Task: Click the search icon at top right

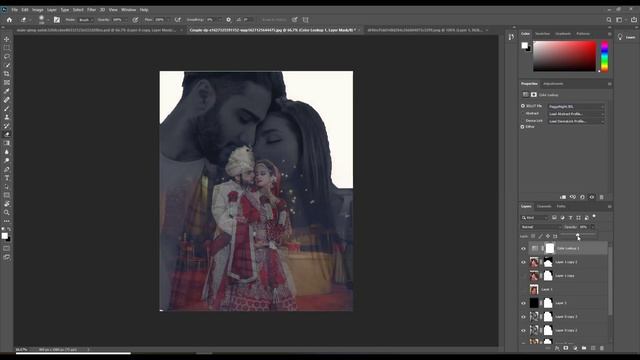Action: point(609,20)
